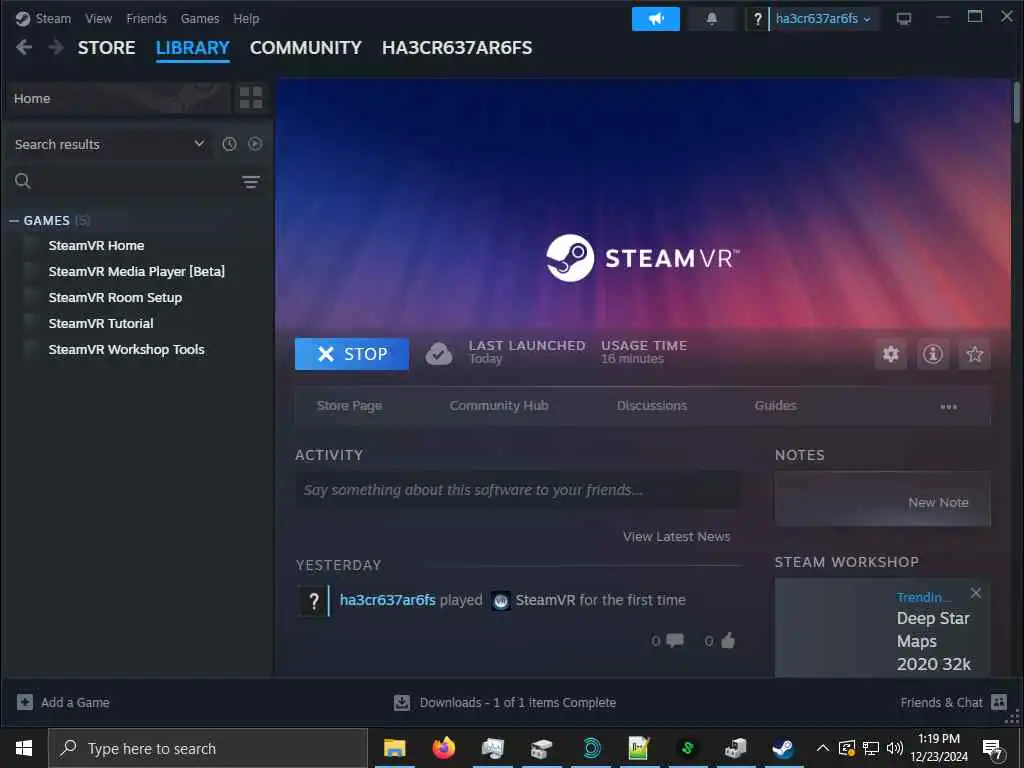Add SteamVR to favorites star
This screenshot has height=768, width=1024.
[x=974, y=354]
